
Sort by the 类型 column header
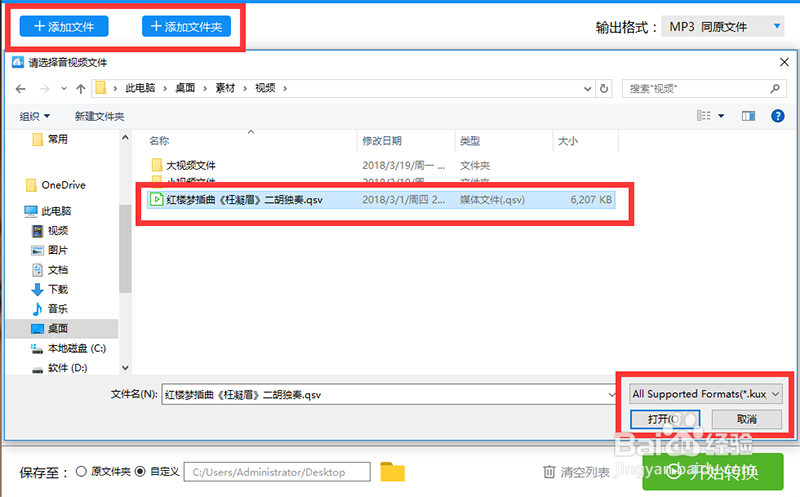tap(470, 141)
